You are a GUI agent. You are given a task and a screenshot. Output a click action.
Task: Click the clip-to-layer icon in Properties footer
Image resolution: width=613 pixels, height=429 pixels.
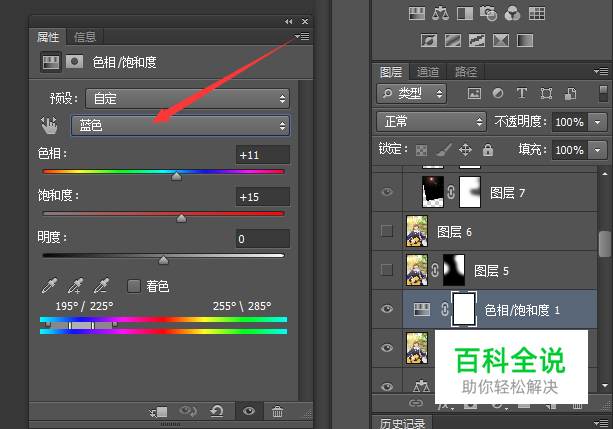pyautogui.click(x=157, y=411)
